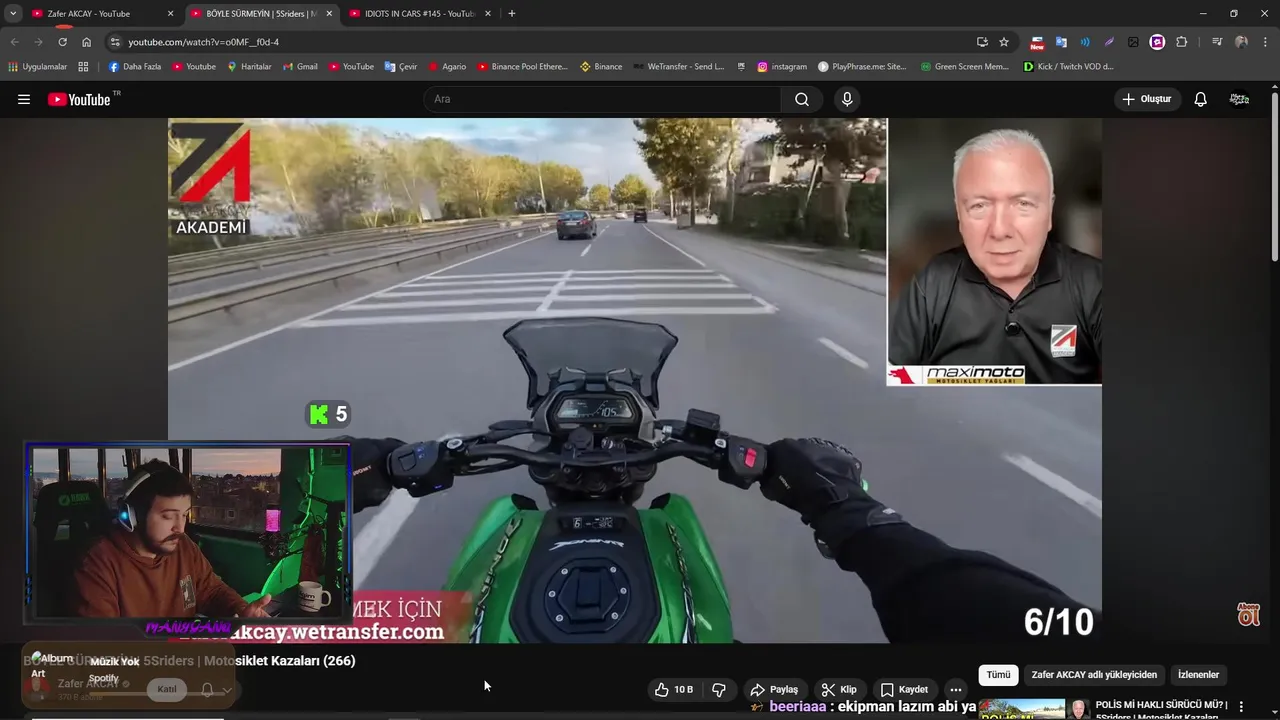Click the Paylaş share button
This screenshot has height=720, width=1280.
coord(774,689)
